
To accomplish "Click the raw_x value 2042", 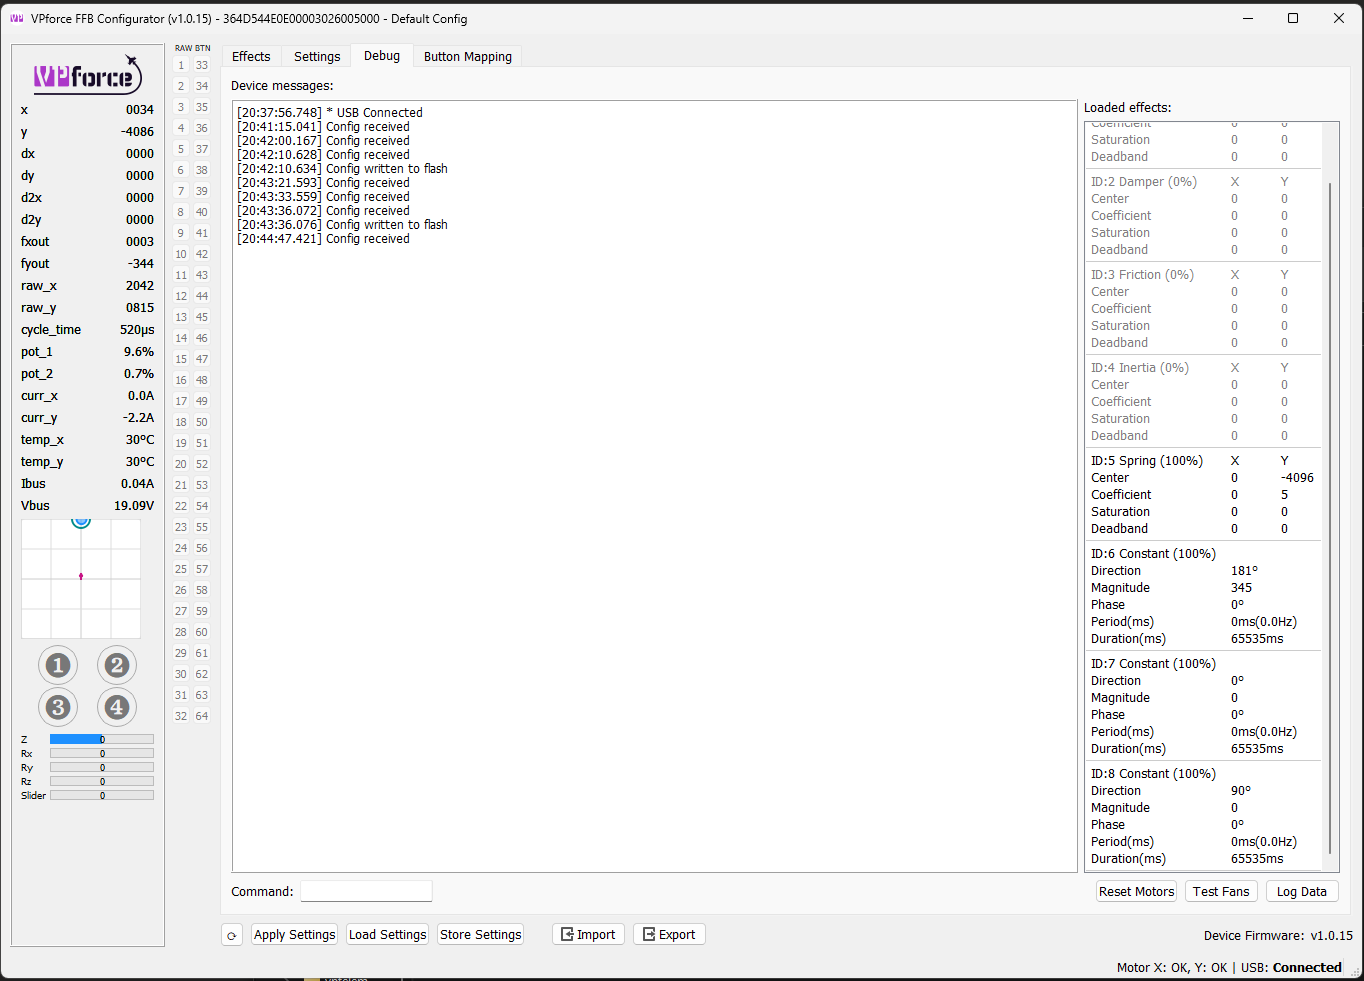I will 140,286.
